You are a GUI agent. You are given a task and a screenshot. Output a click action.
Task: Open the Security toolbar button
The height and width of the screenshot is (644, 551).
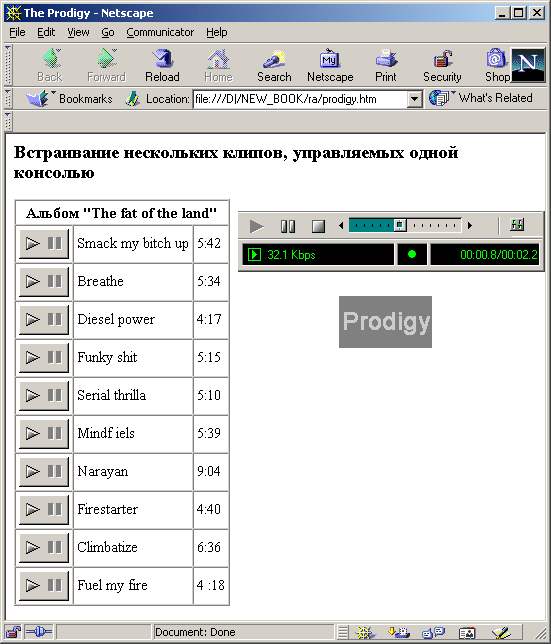(x=442, y=66)
